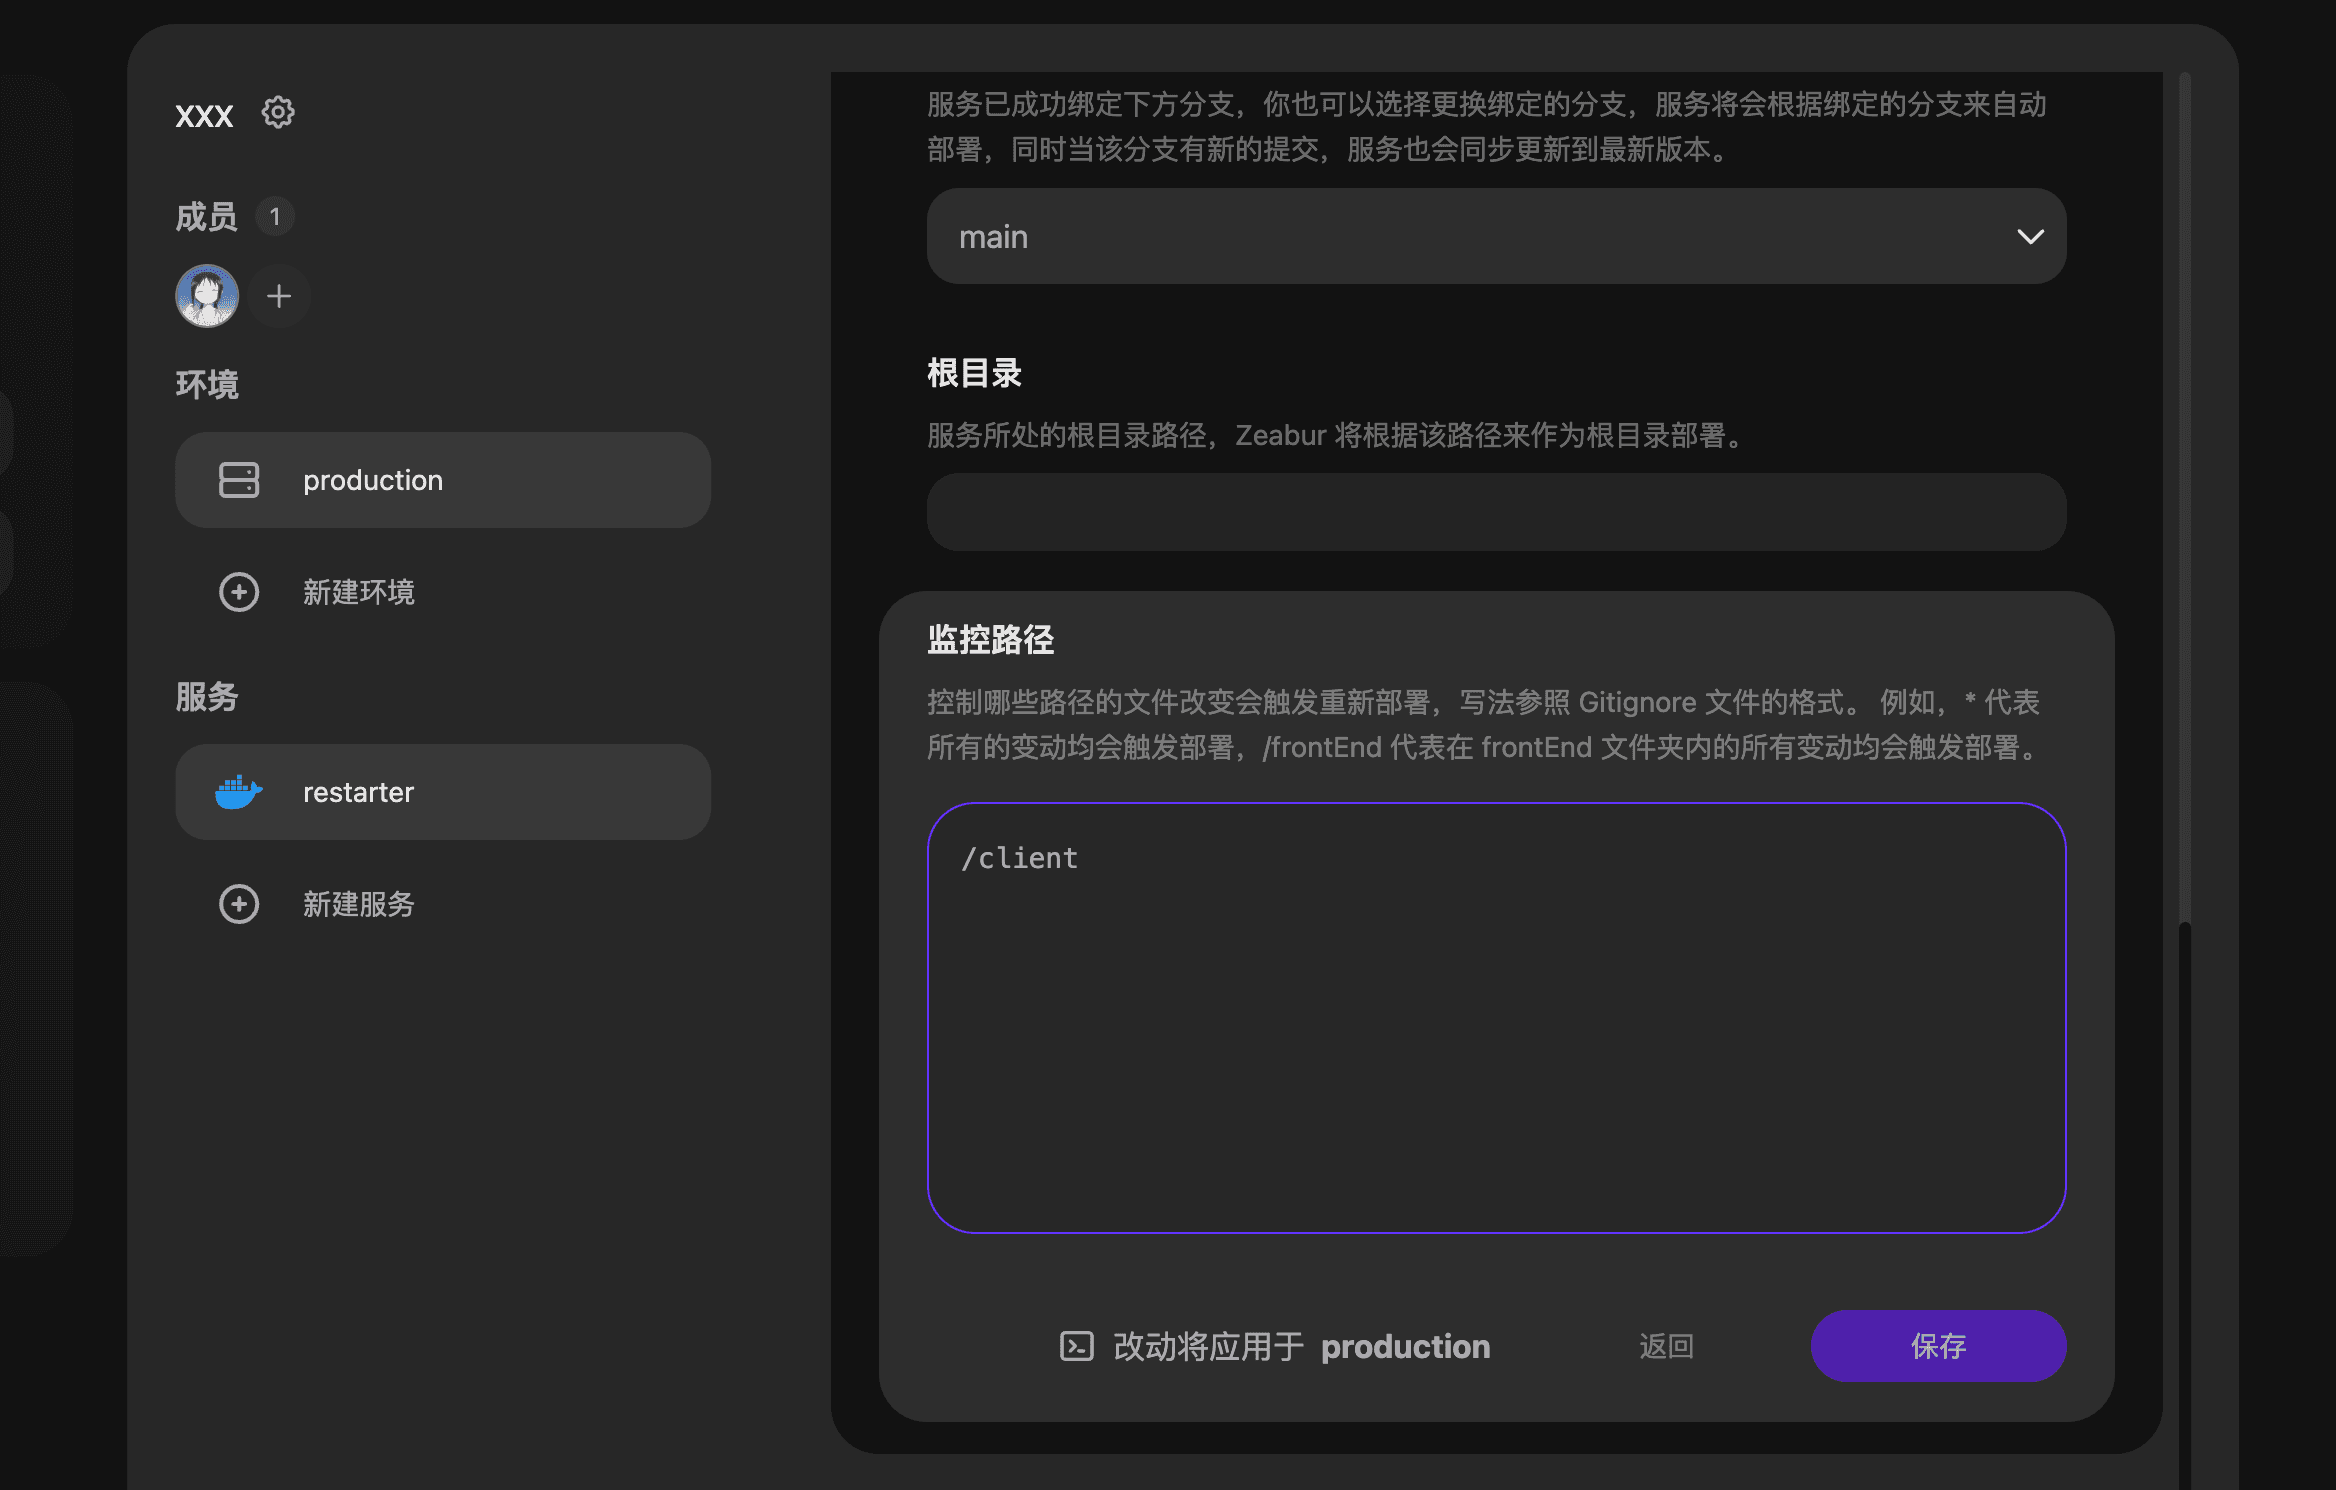
Task: Open project settings gear icon
Action: tap(278, 112)
